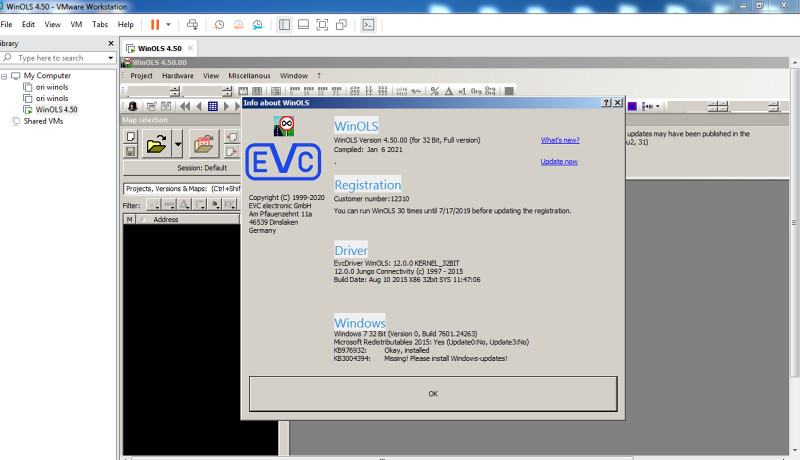Viewport: 800px width, 460px height.
Task: Expand the dropdown arrow beside open folder
Action: click(178, 144)
